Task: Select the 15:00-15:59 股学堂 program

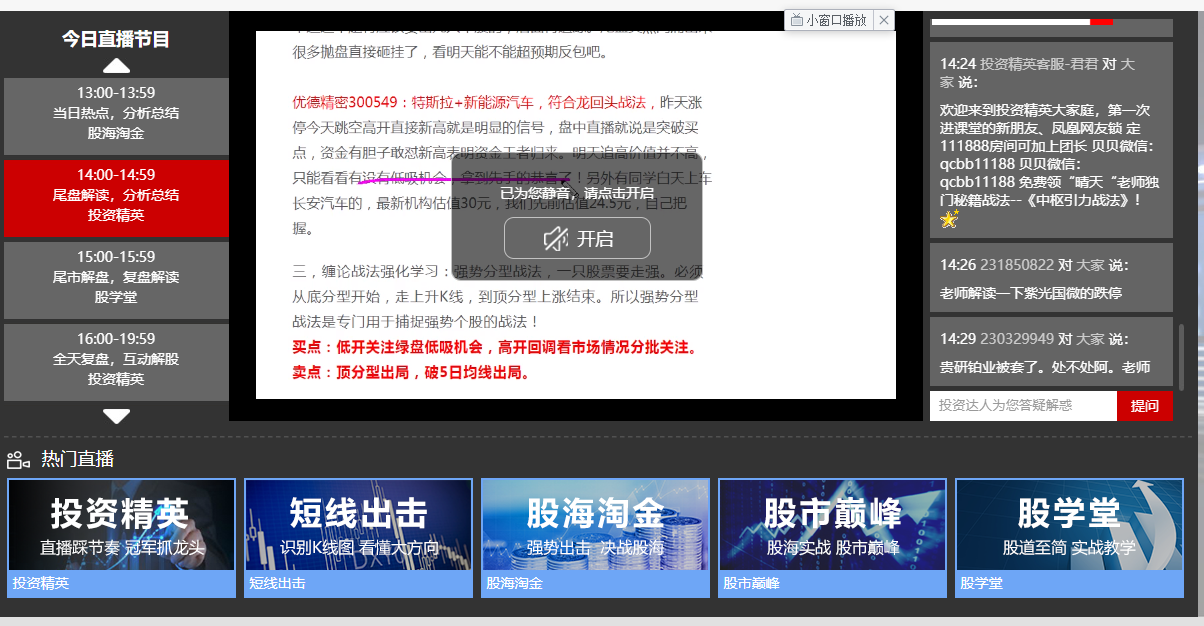Action: click(116, 277)
